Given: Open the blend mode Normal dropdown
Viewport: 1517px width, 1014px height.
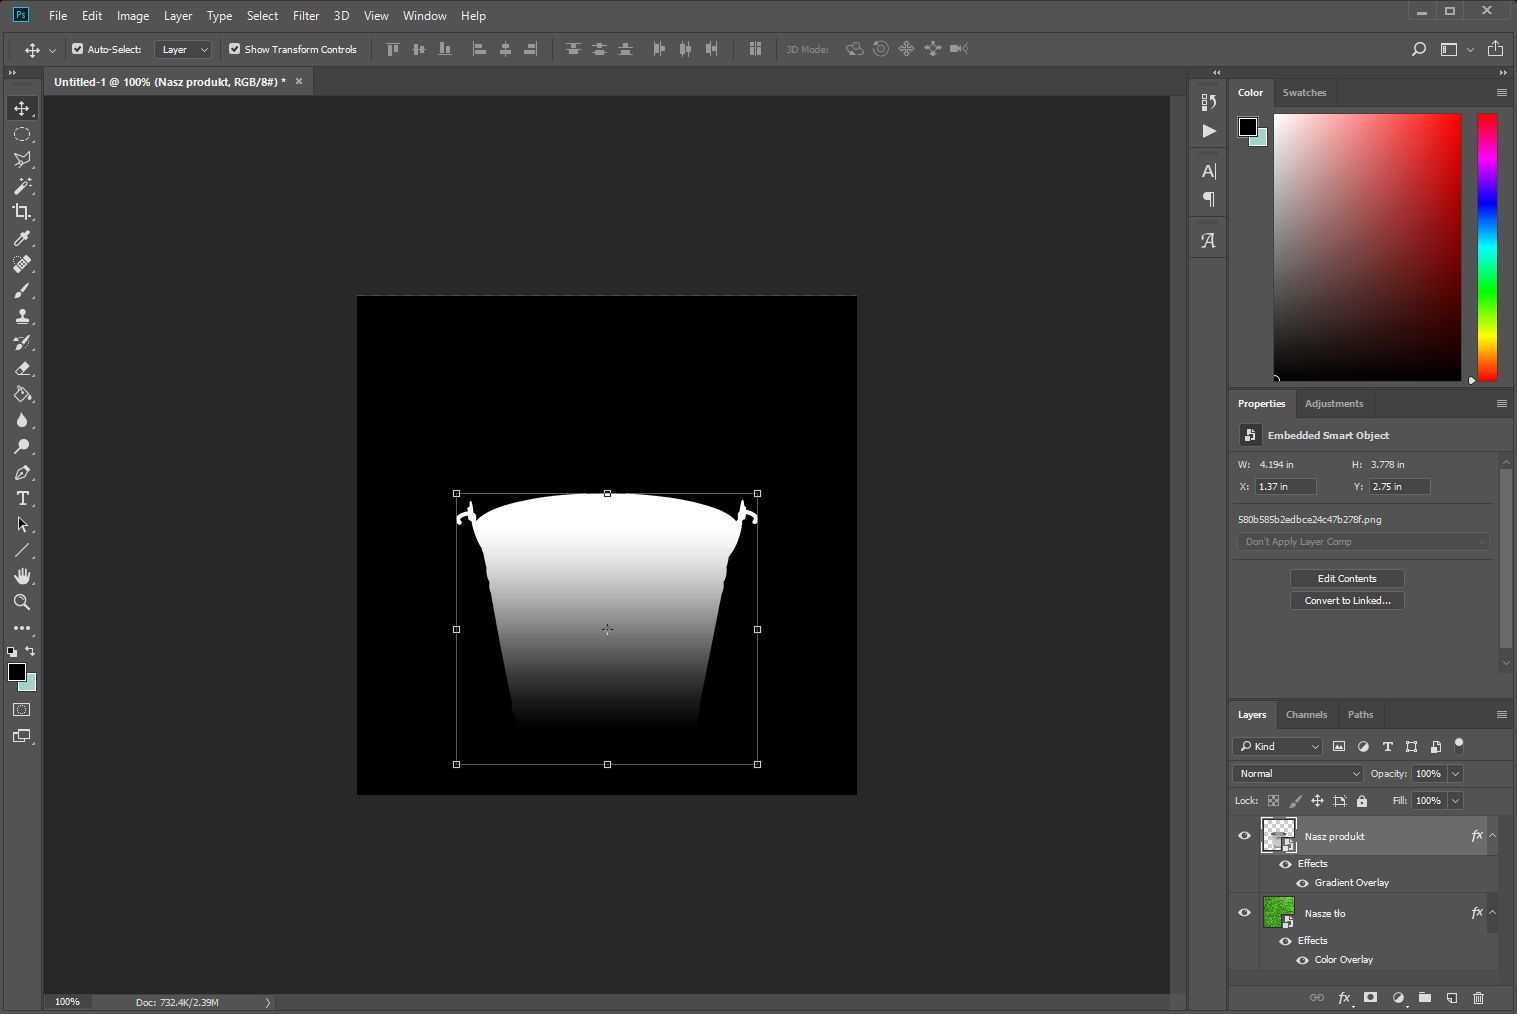Looking at the screenshot, I should [1298, 774].
